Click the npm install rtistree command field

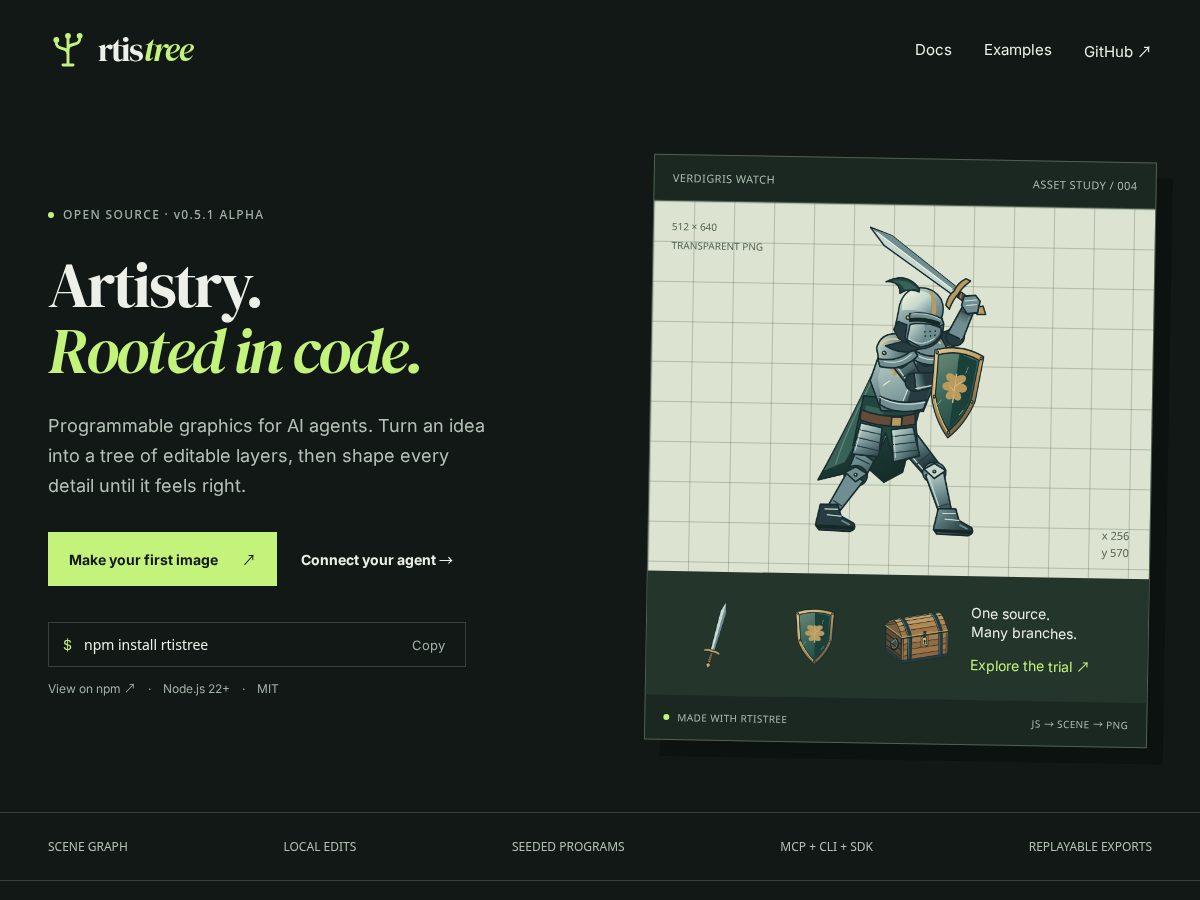[x=257, y=644]
